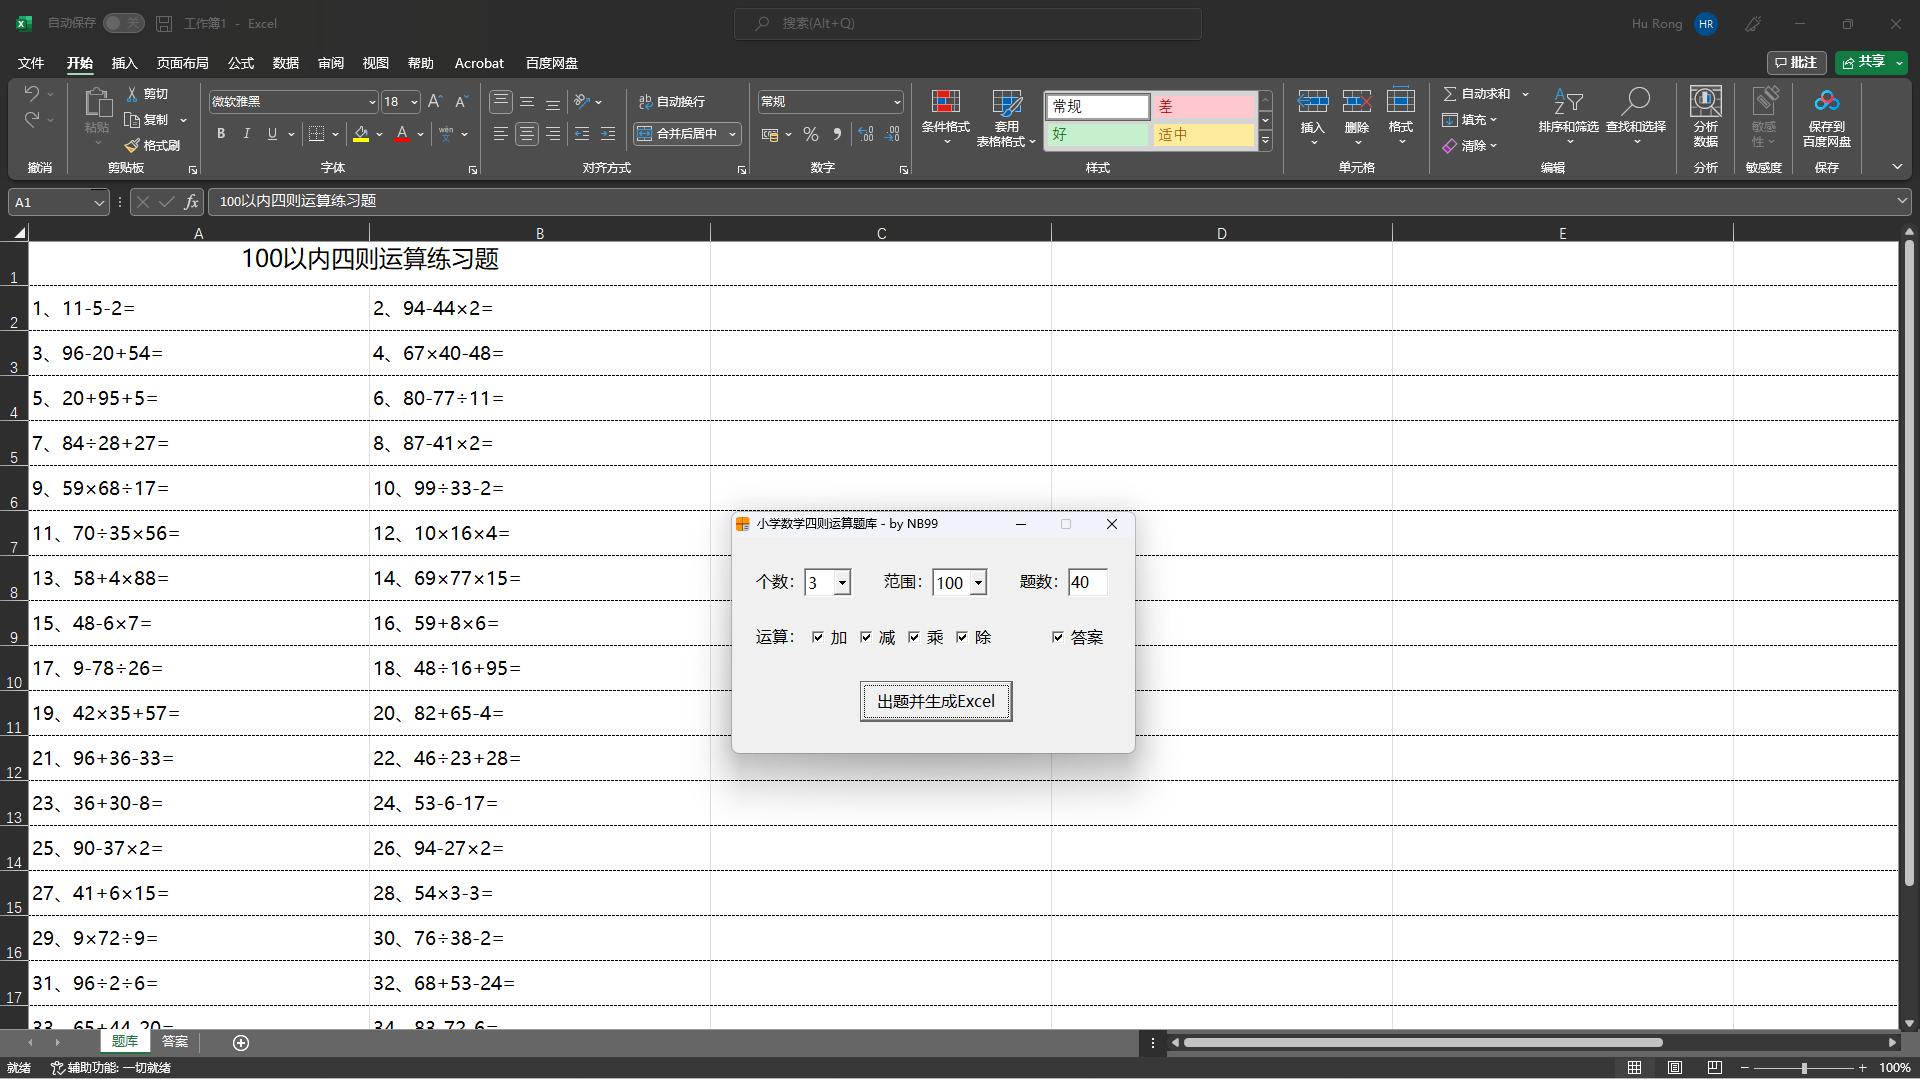Apply bold formatting with the B icon

[x=221, y=134]
